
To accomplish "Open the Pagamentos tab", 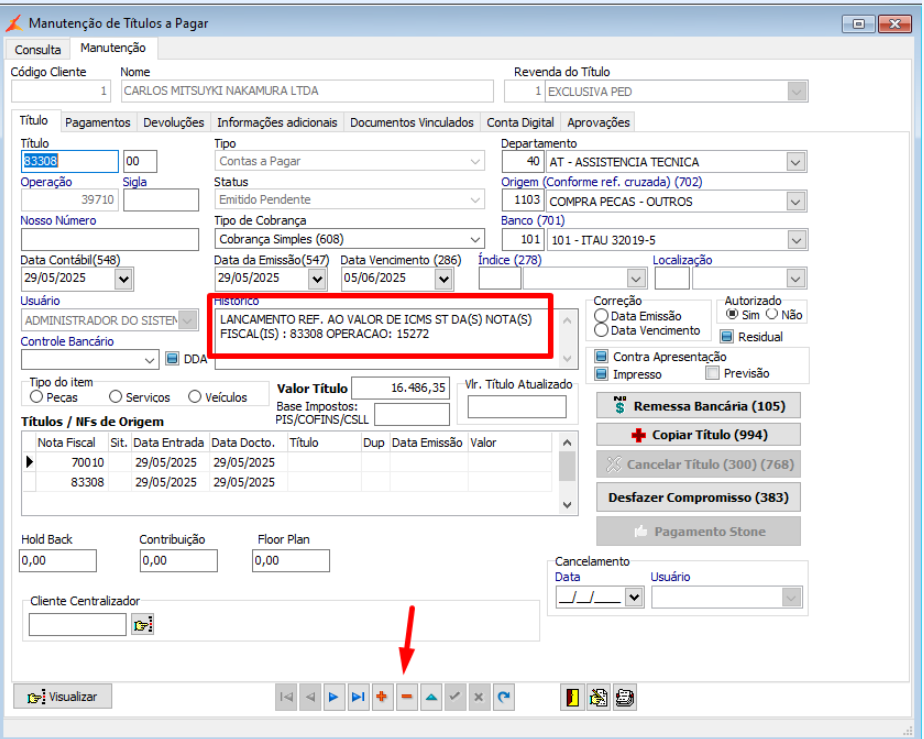I will click(x=98, y=122).
